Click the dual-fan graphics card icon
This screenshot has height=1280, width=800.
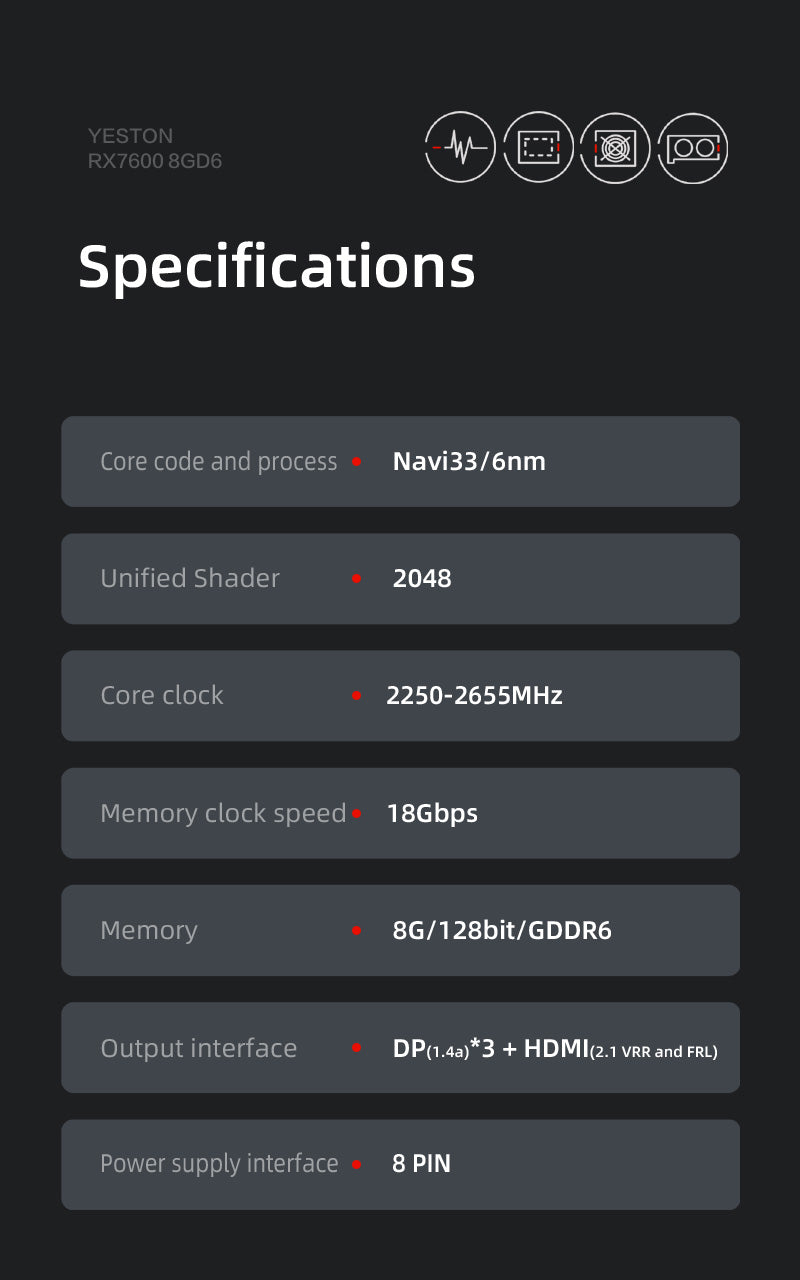point(692,148)
